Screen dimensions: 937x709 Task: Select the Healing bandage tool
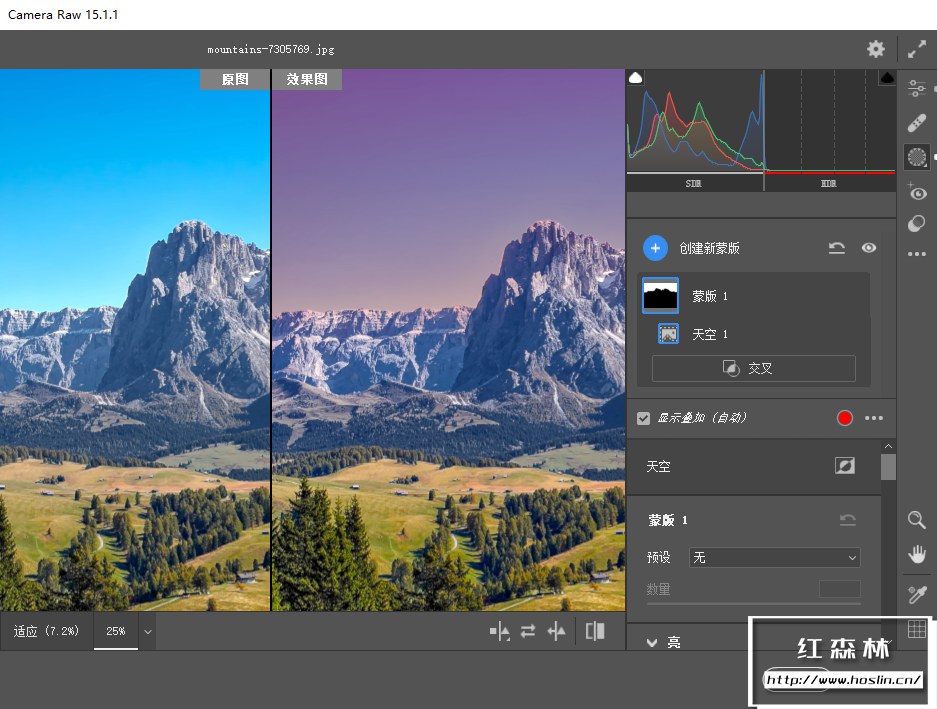point(917,123)
